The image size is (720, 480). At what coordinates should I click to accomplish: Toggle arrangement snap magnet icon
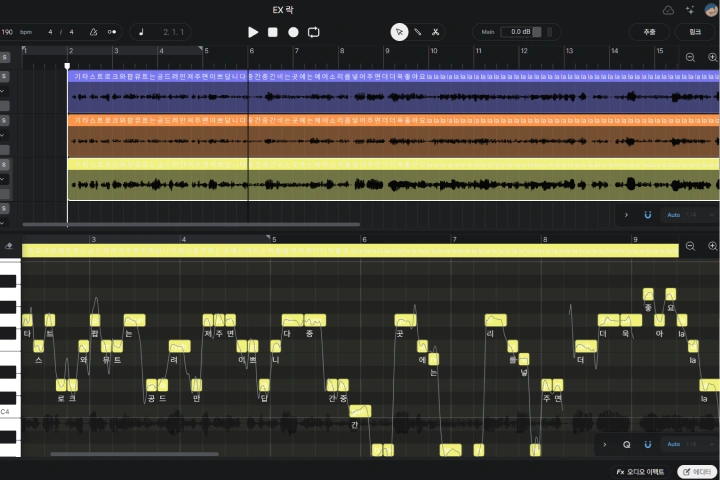click(x=647, y=215)
